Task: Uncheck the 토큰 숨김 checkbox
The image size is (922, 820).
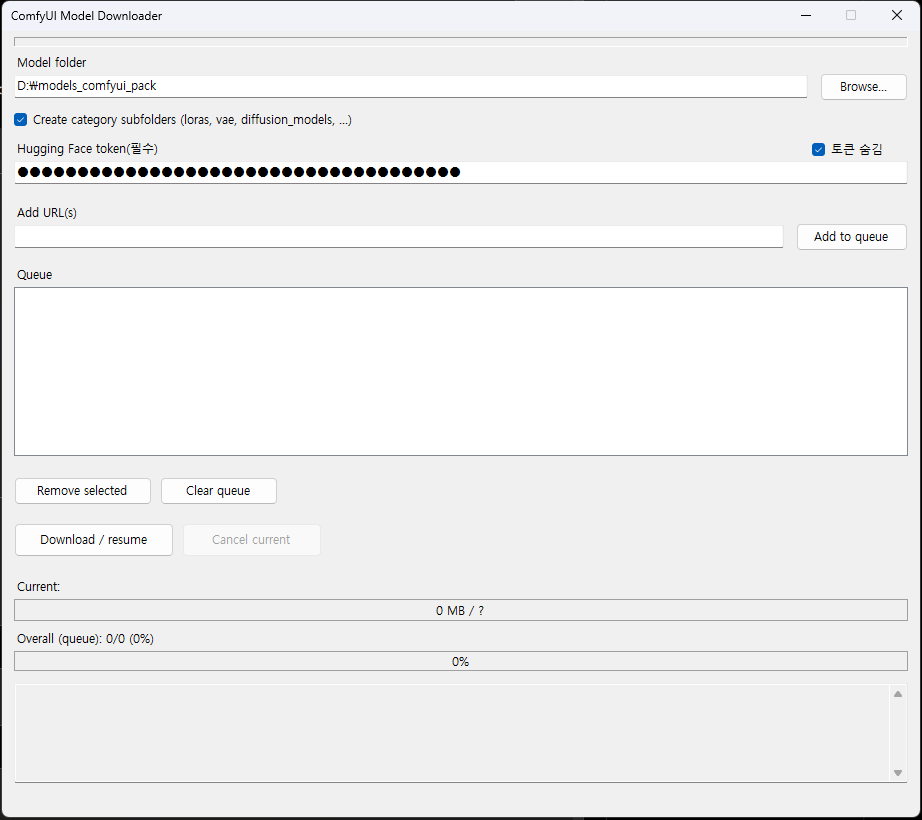Action: coord(818,150)
